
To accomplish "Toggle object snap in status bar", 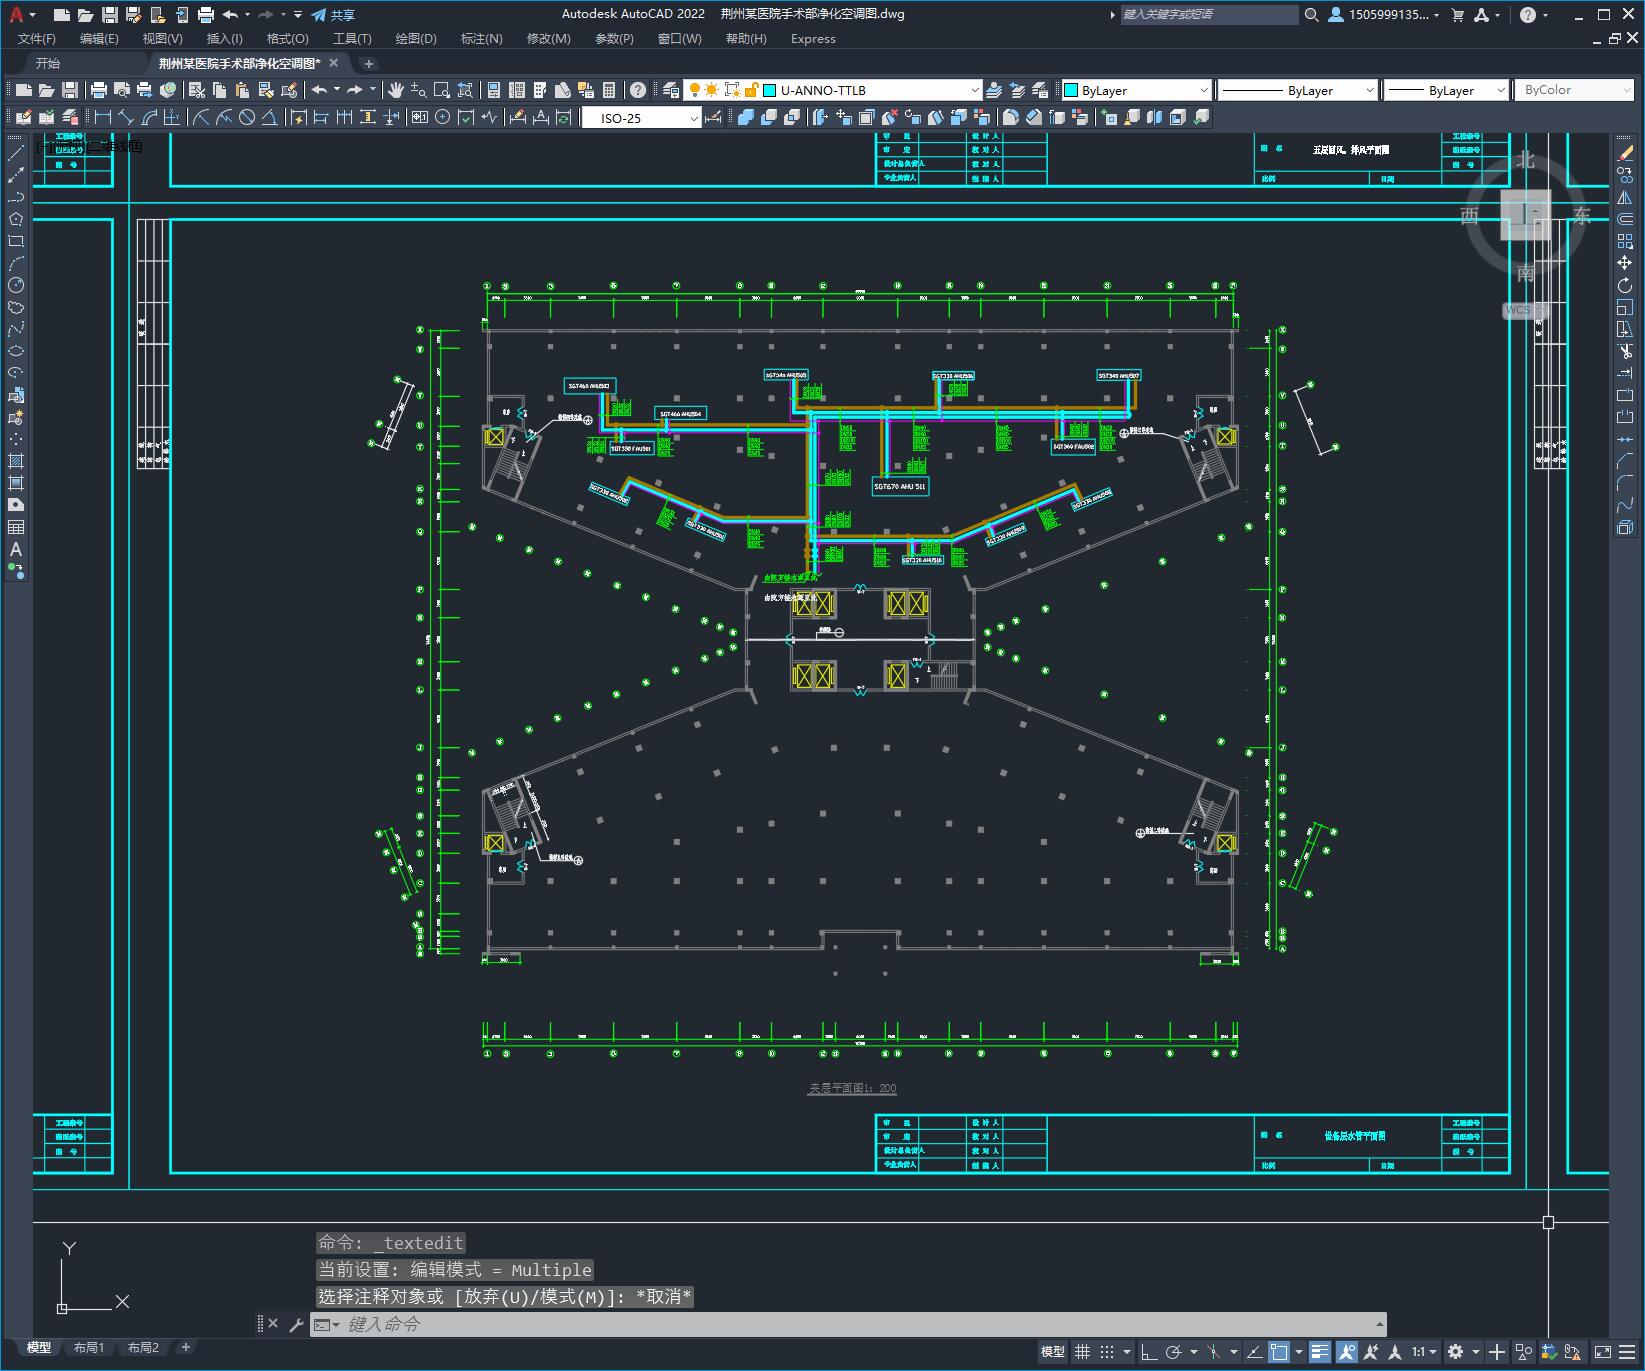I will [x=1279, y=1352].
